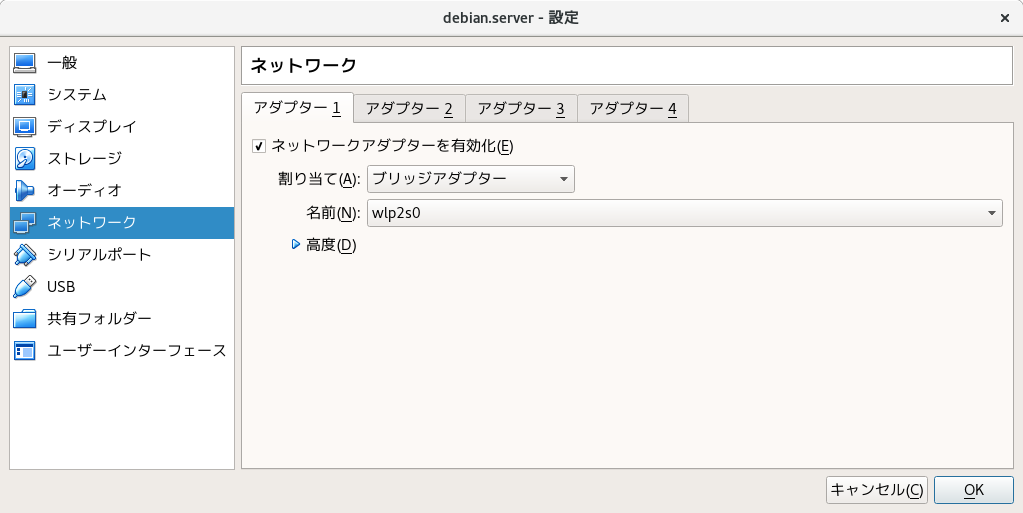The width and height of the screenshot is (1023, 513).
Task: Click the USB plug icon
Action: (x=25, y=287)
